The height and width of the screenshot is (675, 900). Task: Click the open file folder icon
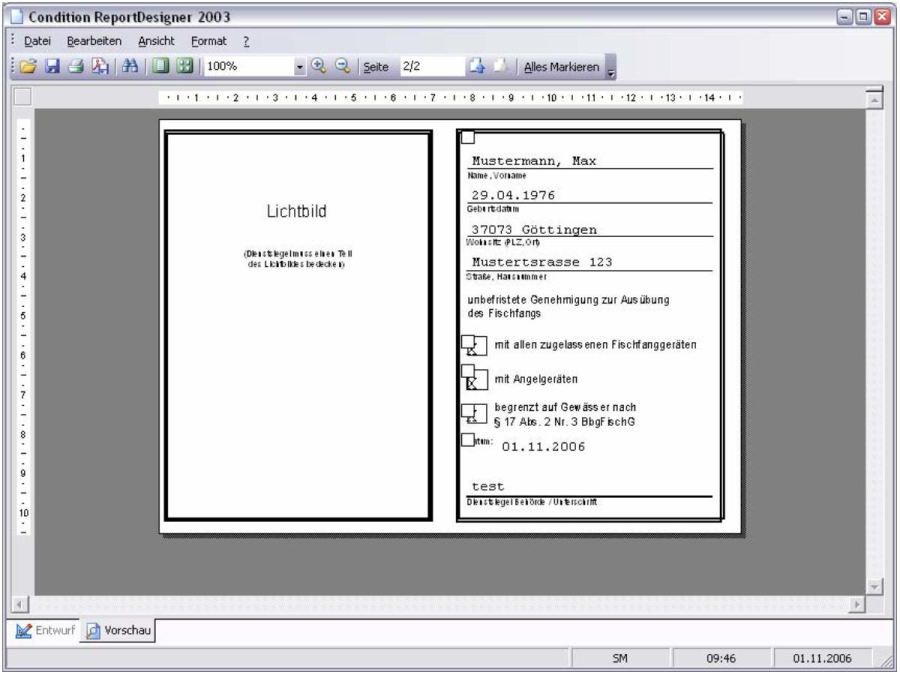tap(22, 67)
